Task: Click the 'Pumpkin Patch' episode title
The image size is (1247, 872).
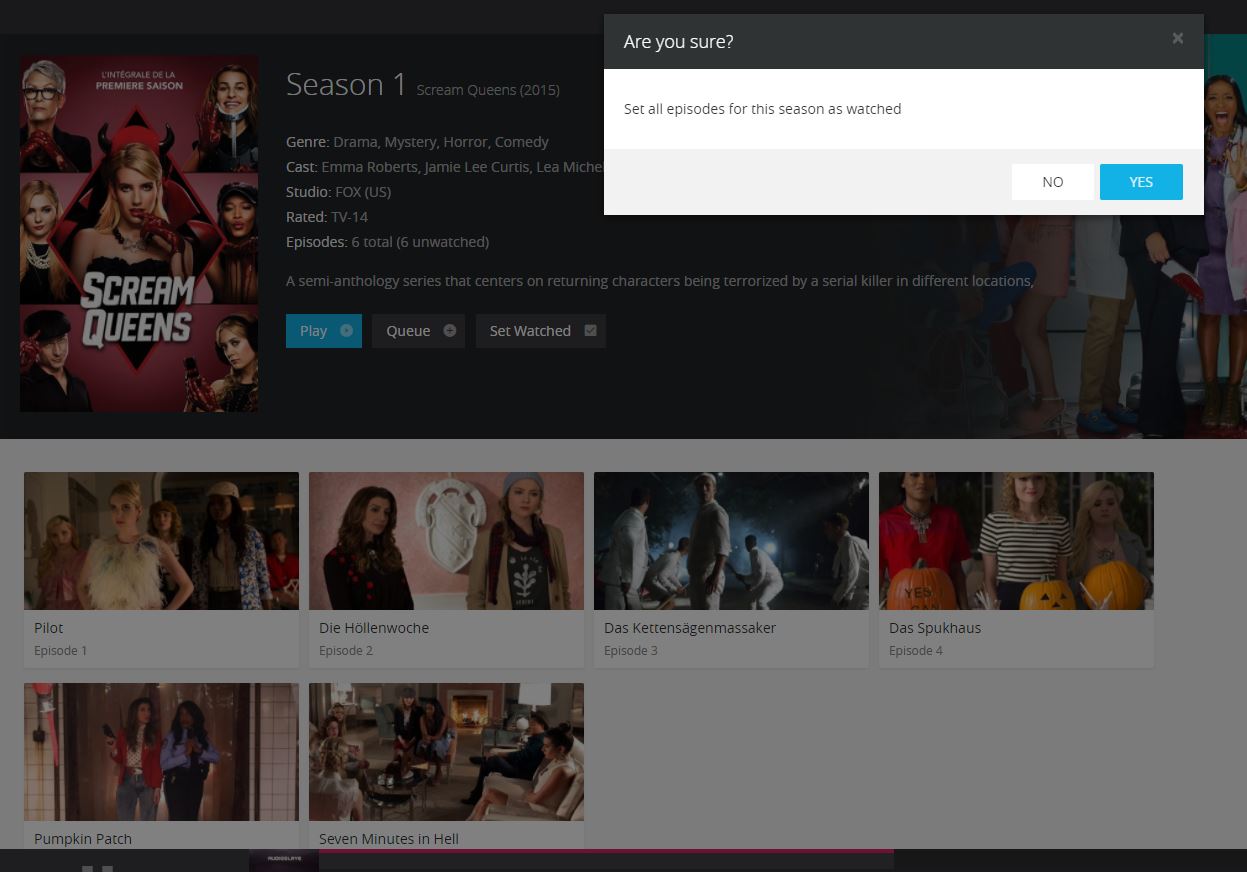Action: click(83, 839)
